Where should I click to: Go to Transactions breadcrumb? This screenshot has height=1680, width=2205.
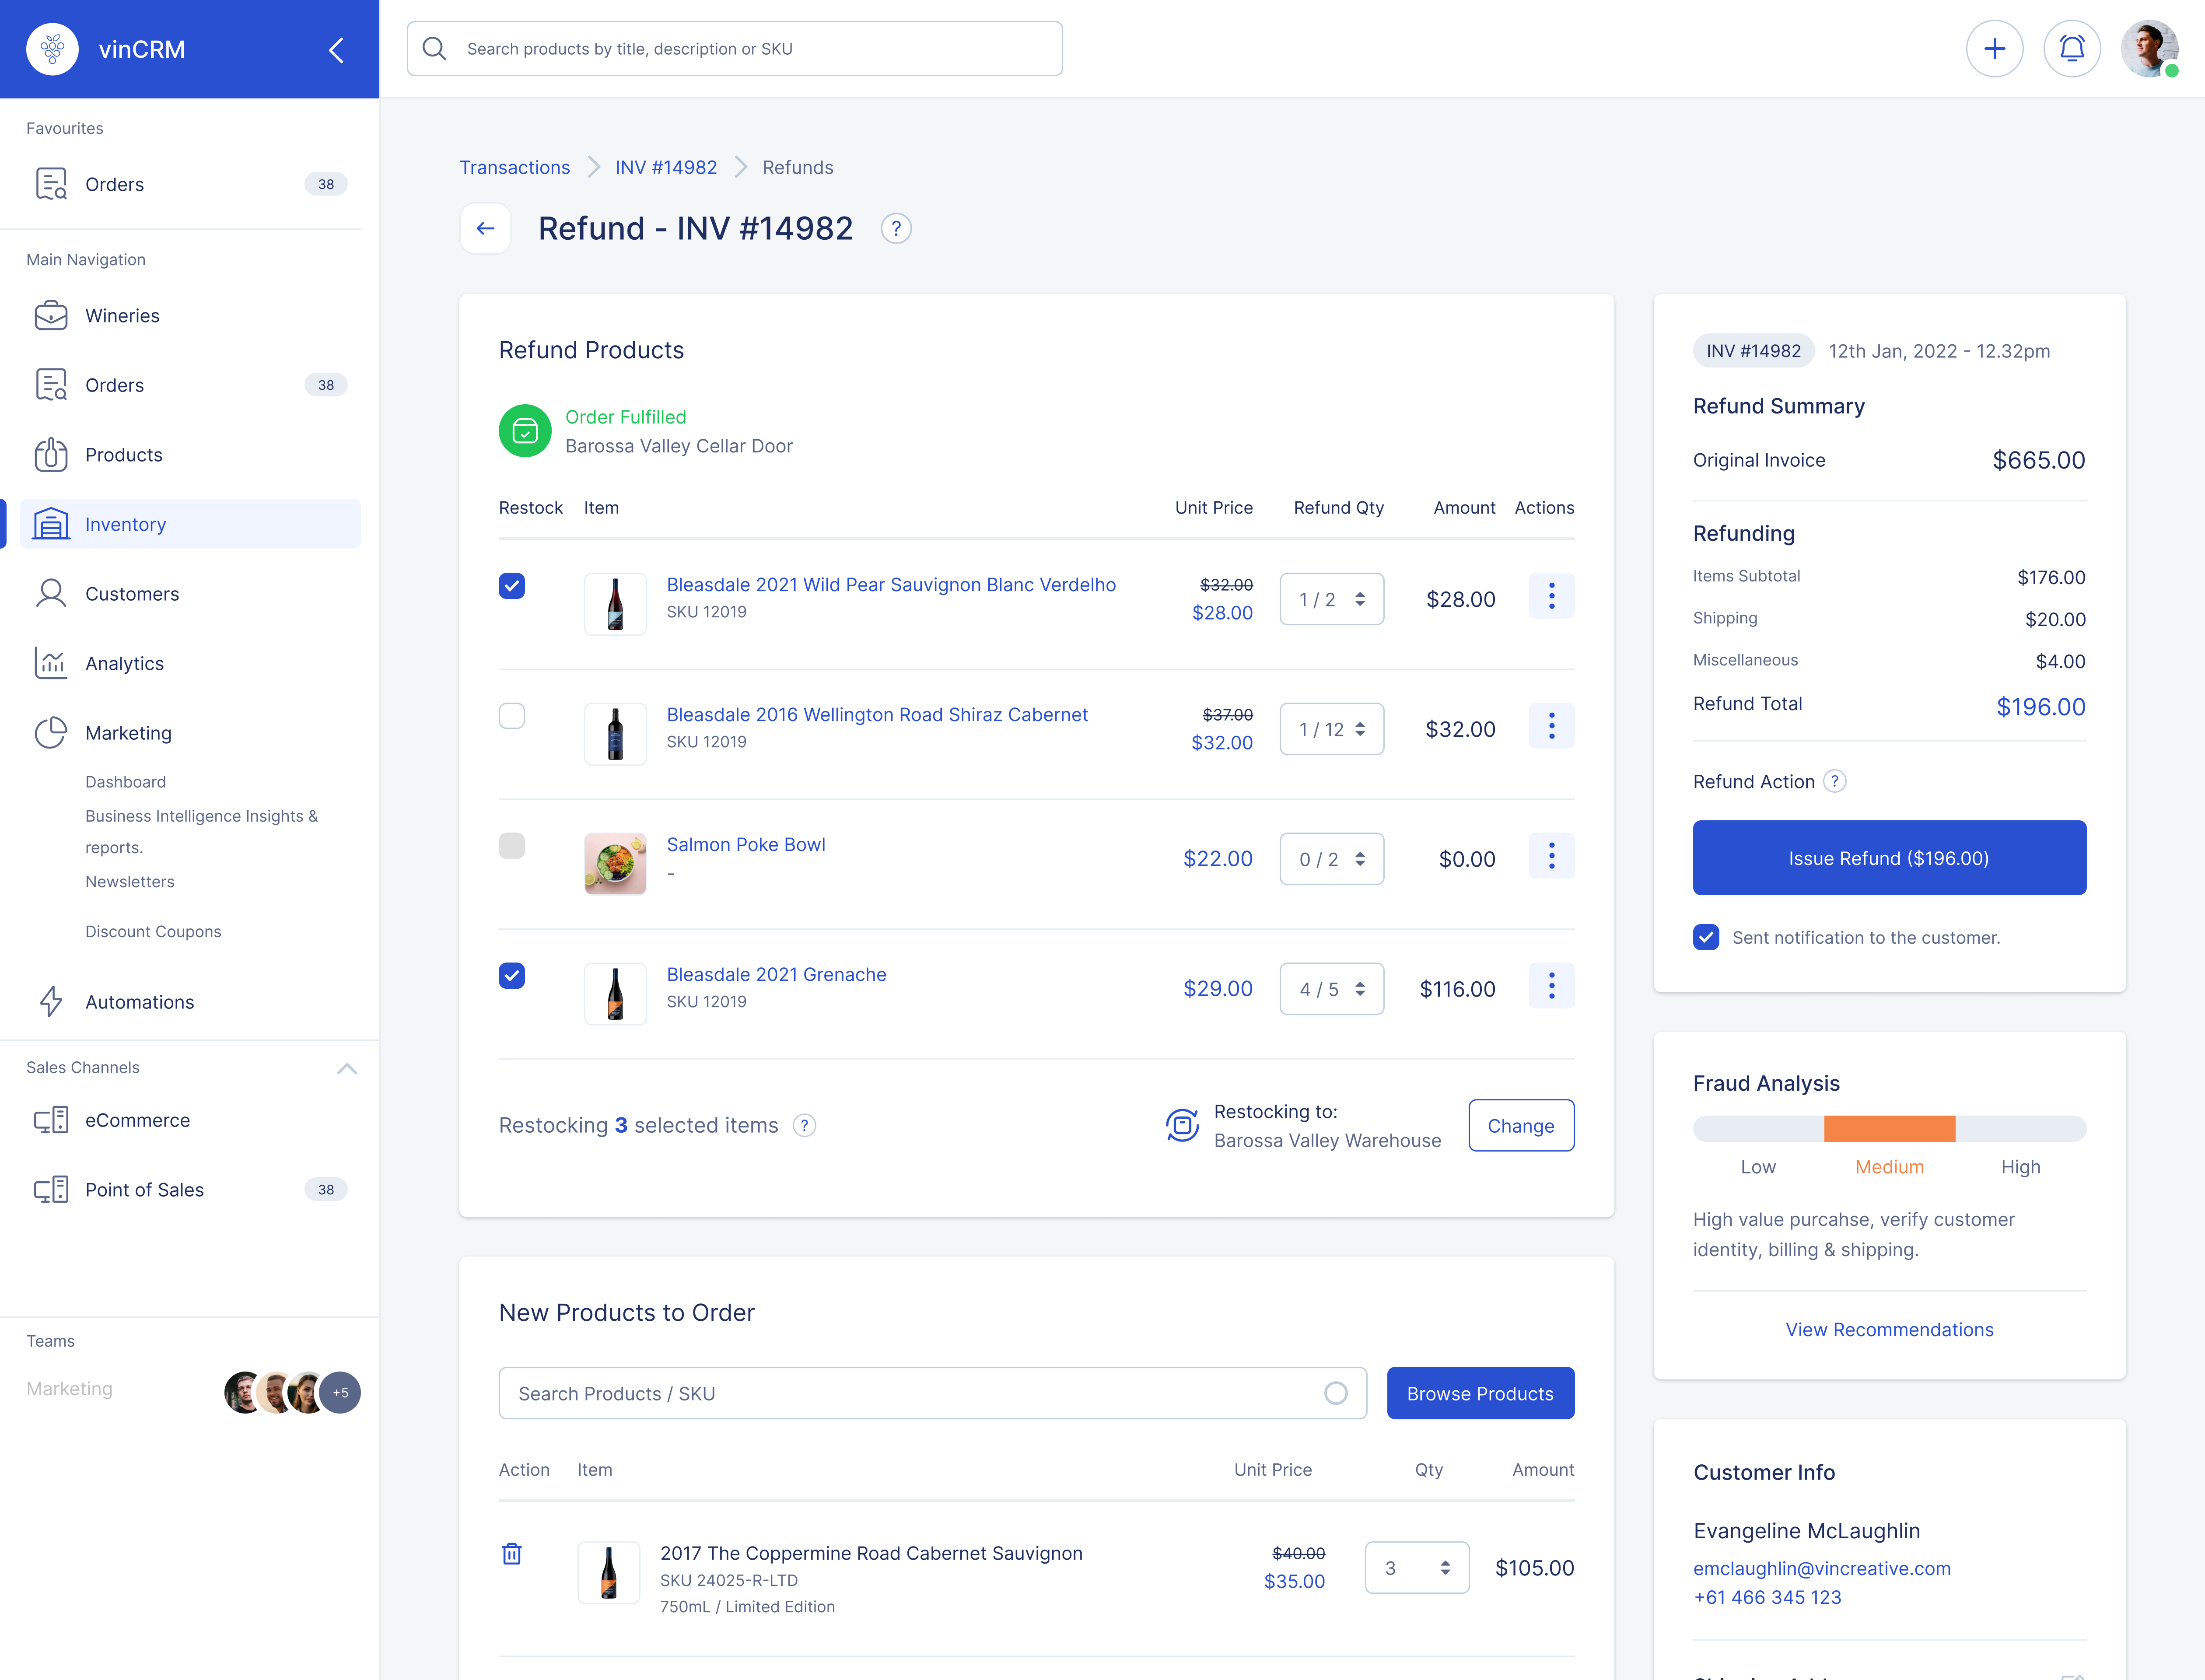(x=515, y=167)
